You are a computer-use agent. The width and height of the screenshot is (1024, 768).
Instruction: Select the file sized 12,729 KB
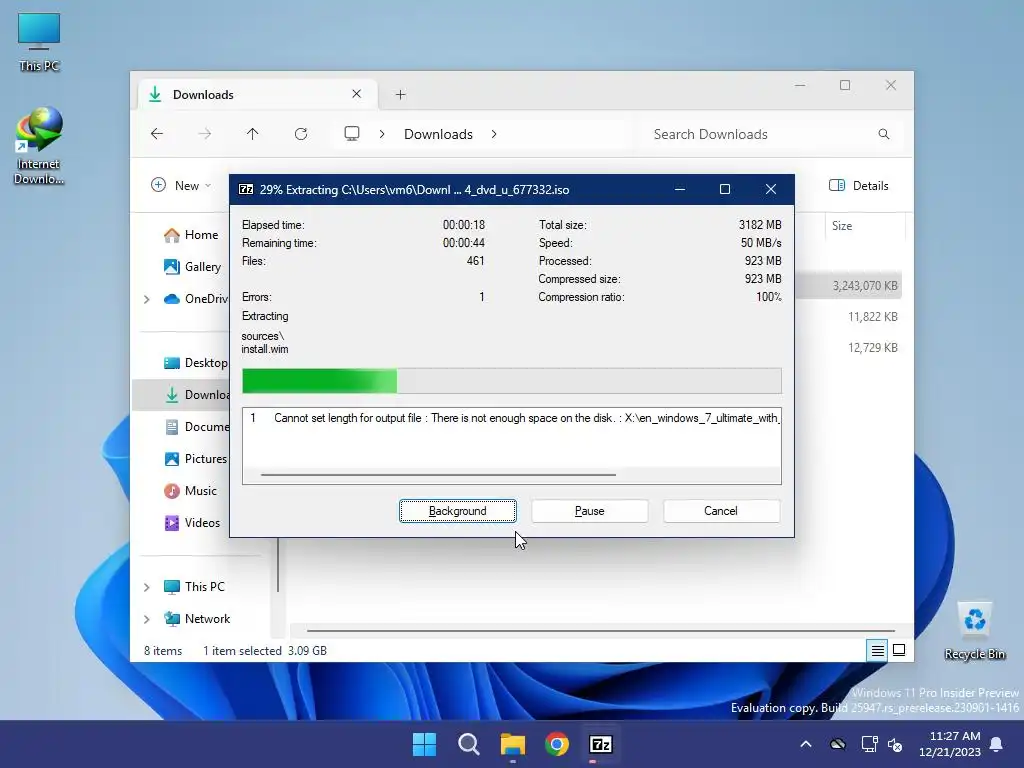tap(872, 347)
